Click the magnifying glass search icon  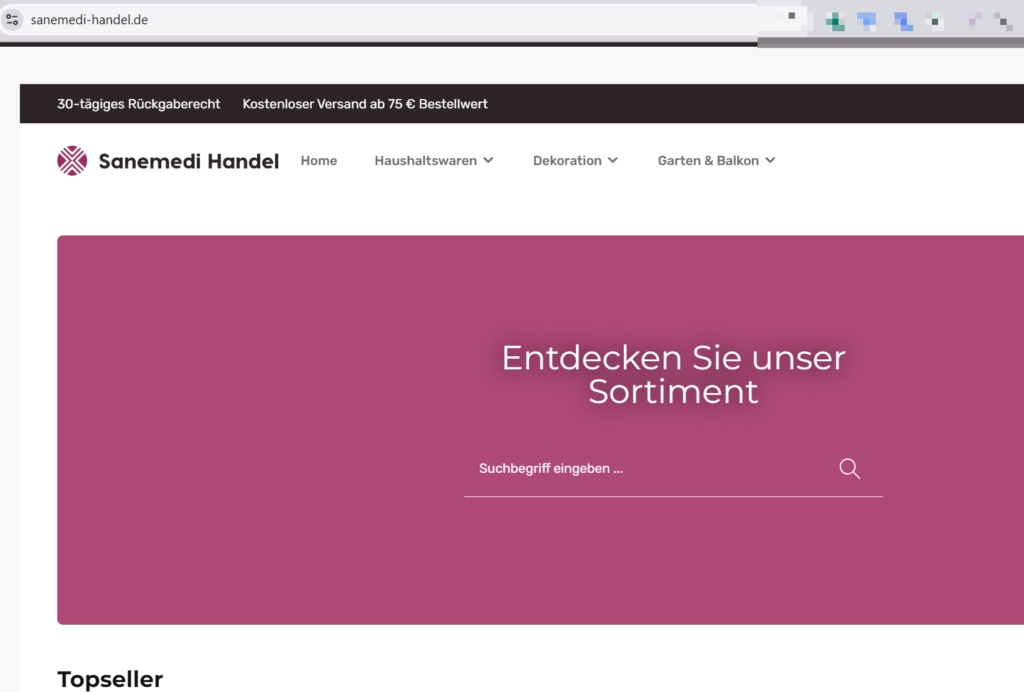(x=849, y=468)
